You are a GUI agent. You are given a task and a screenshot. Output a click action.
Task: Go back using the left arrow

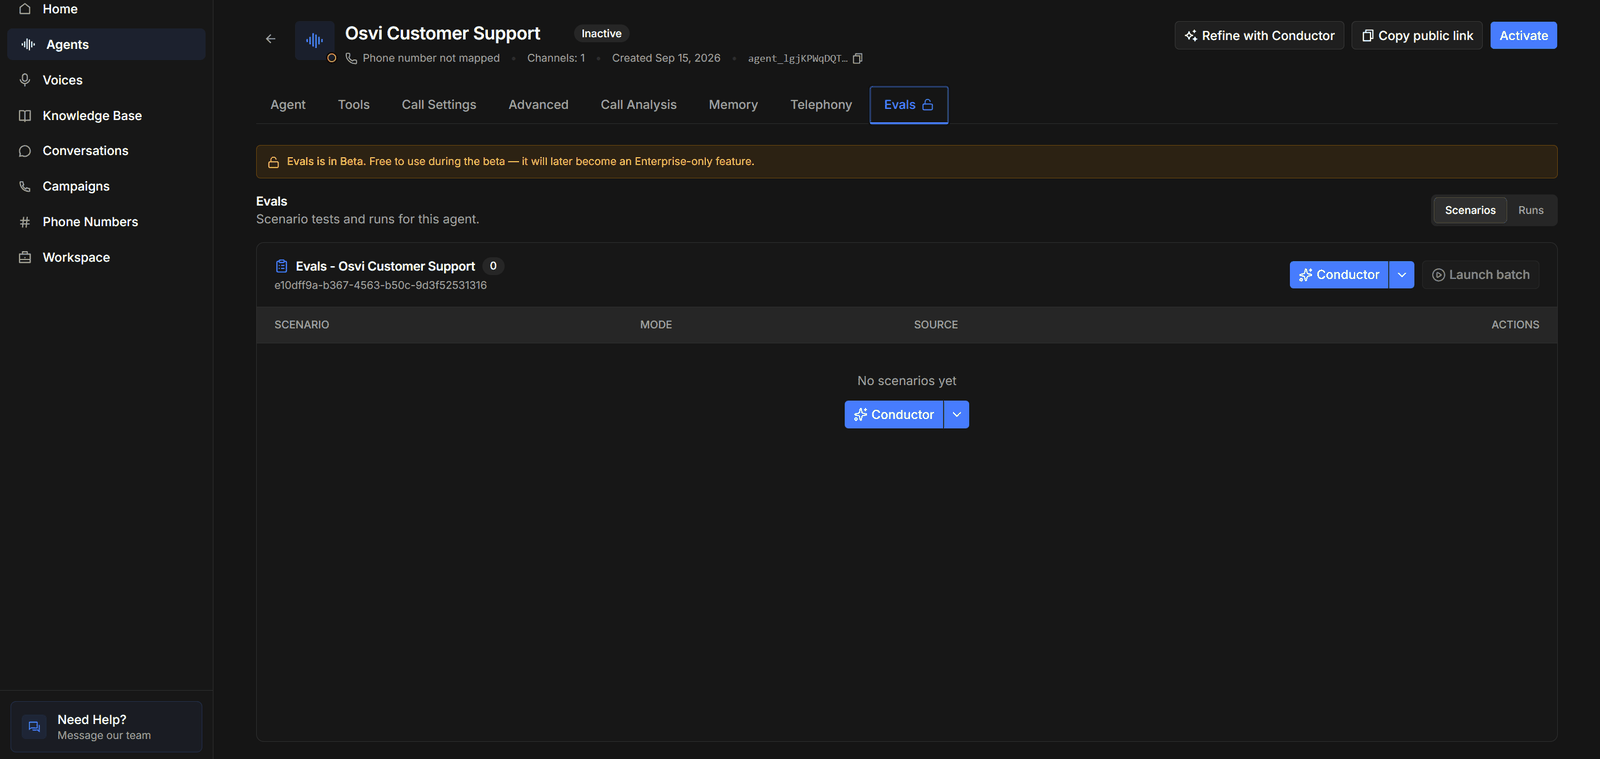click(x=270, y=39)
